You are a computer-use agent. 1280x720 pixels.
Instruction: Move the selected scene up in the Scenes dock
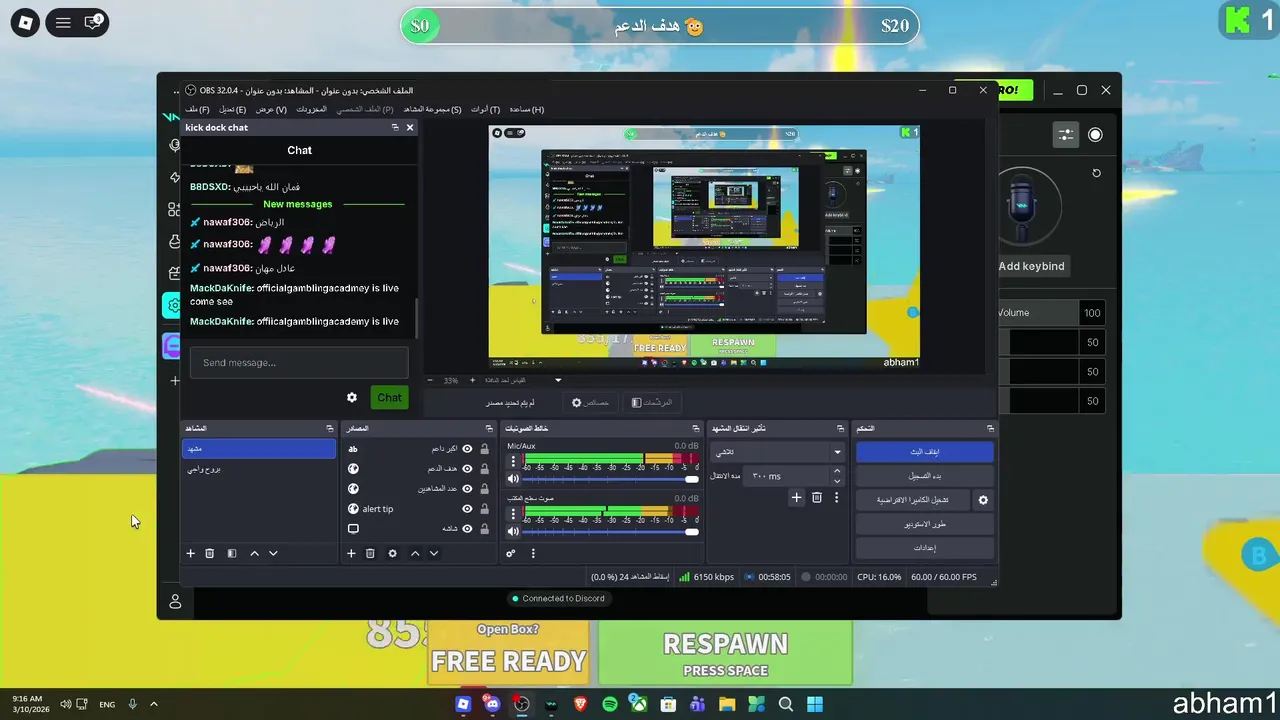(x=254, y=553)
